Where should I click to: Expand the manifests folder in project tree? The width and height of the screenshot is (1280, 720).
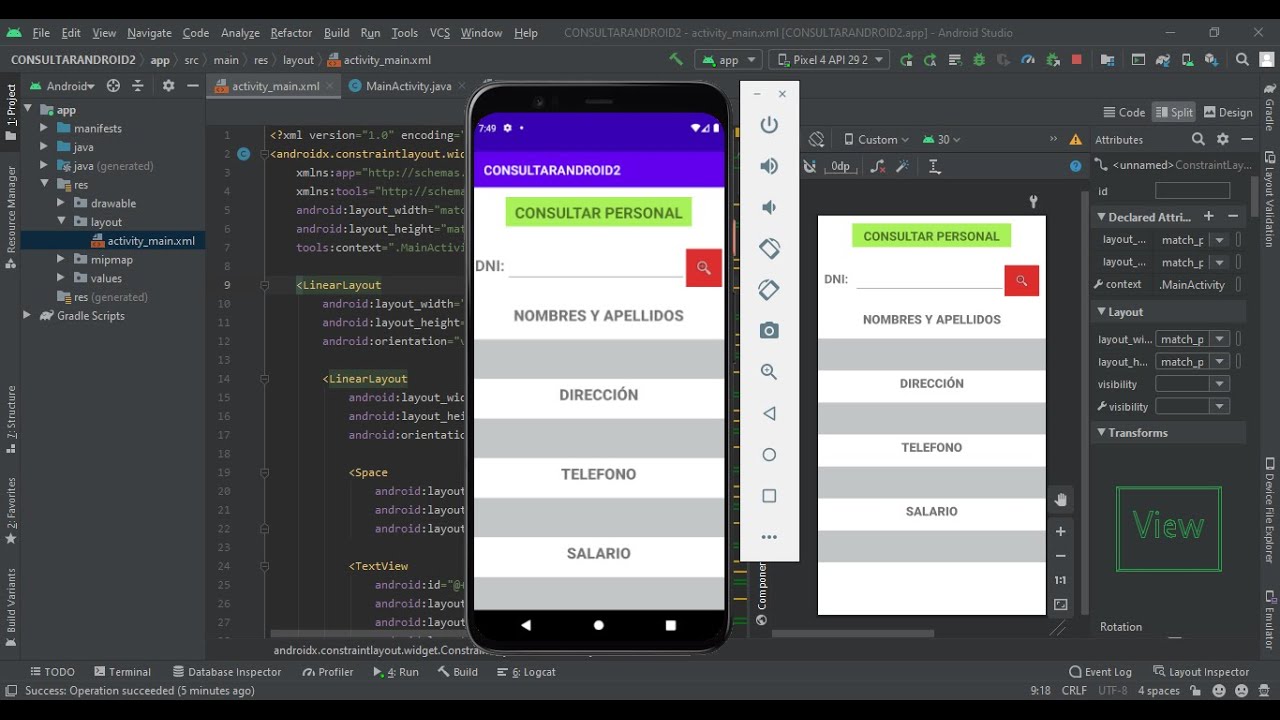pyautogui.click(x=44, y=129)
